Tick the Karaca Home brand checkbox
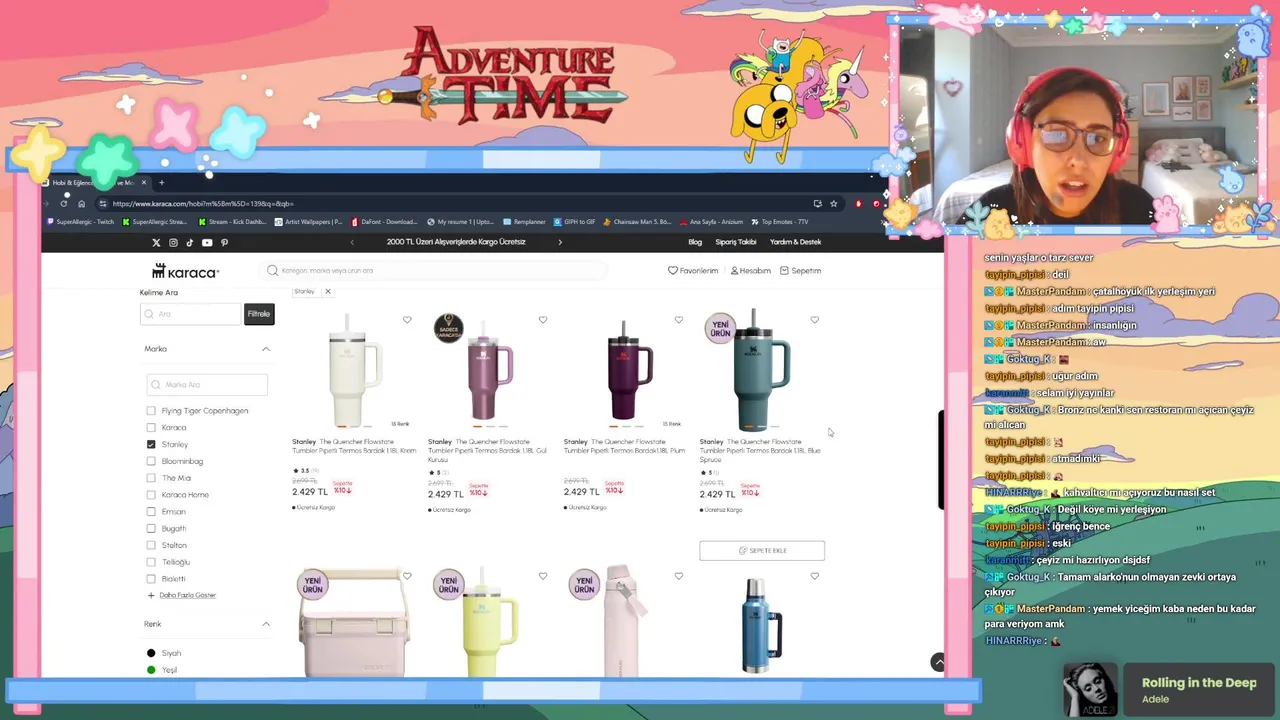The height and width of the screenshot is (720, 1280). coord(151,495)
